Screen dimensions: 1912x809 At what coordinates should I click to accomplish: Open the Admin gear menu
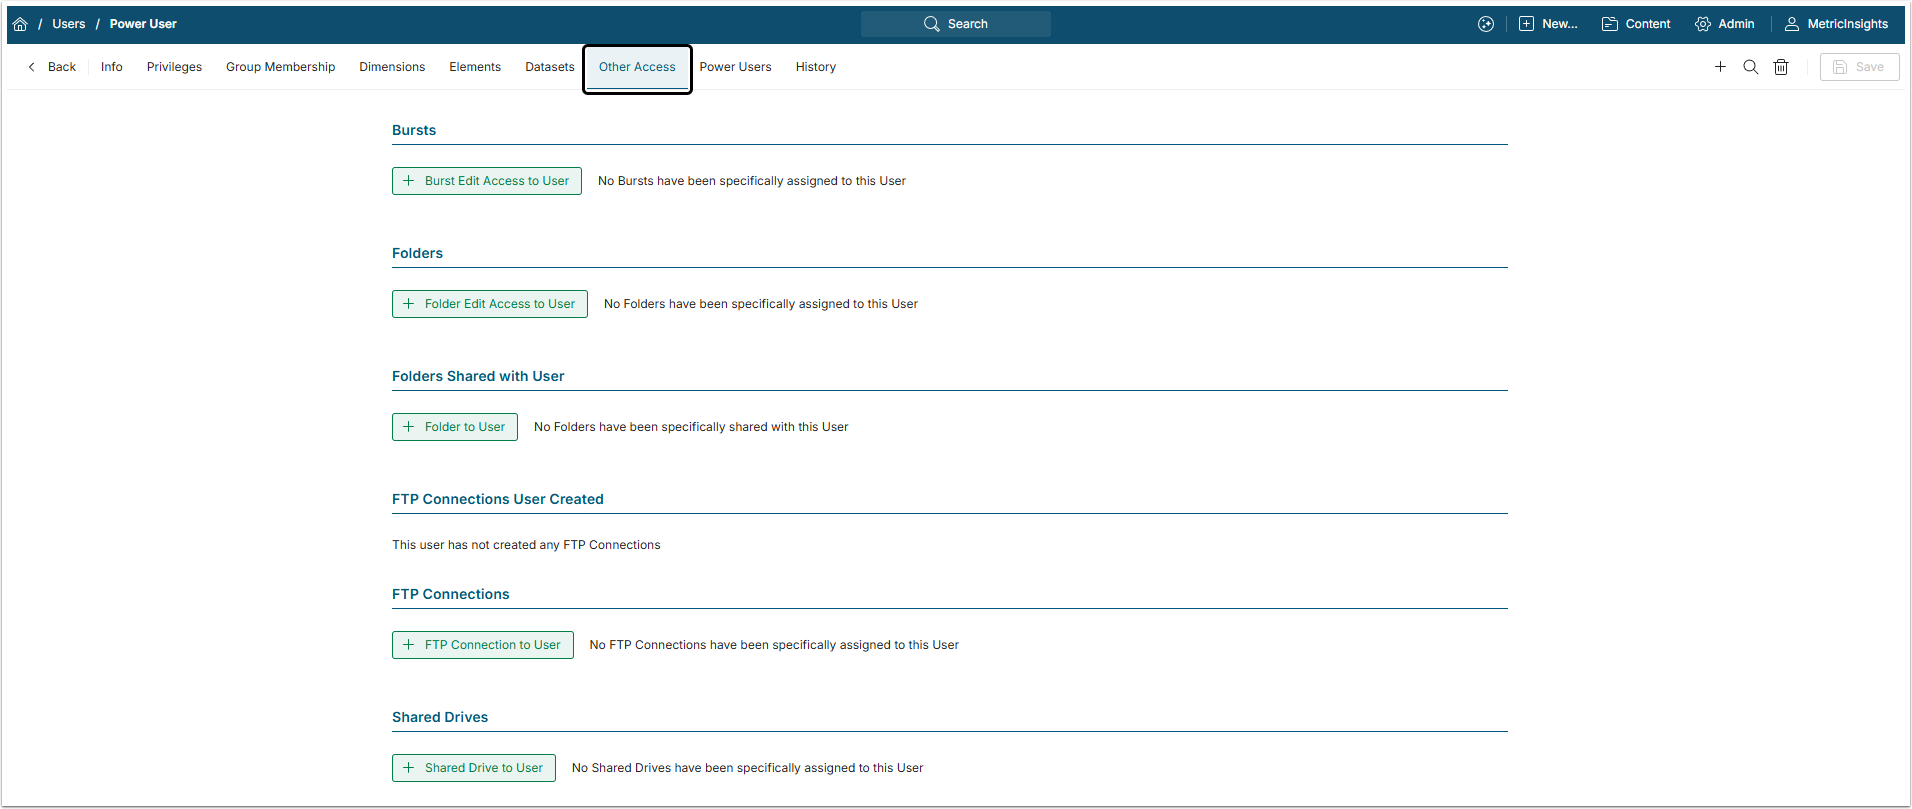point(1725,24)
